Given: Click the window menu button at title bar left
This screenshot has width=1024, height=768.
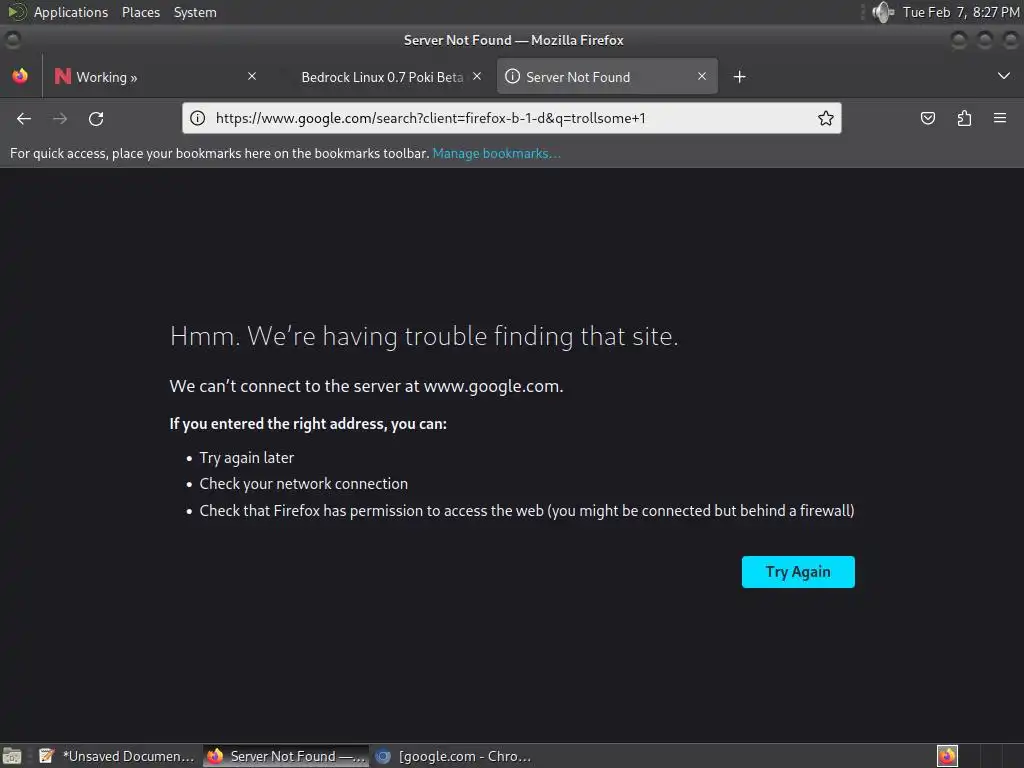Looking at the screenshot, I should (x=12, y=40).
